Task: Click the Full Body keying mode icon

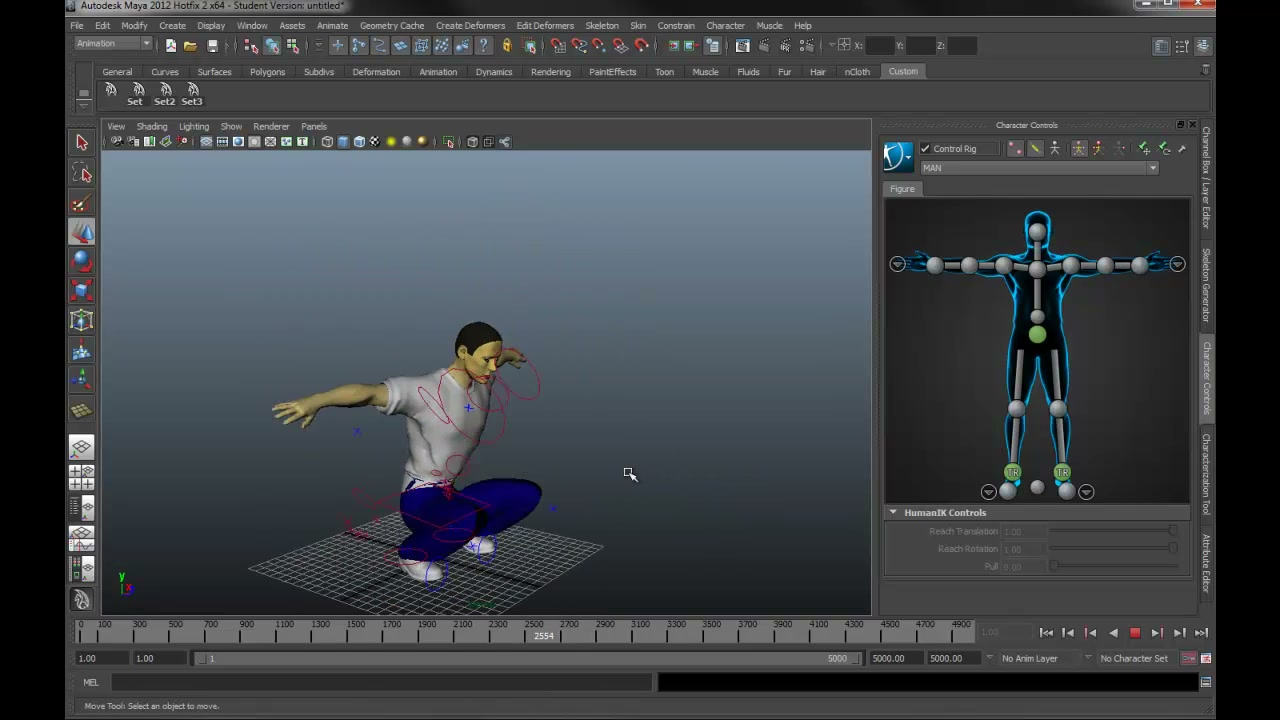Action: 1079,148
